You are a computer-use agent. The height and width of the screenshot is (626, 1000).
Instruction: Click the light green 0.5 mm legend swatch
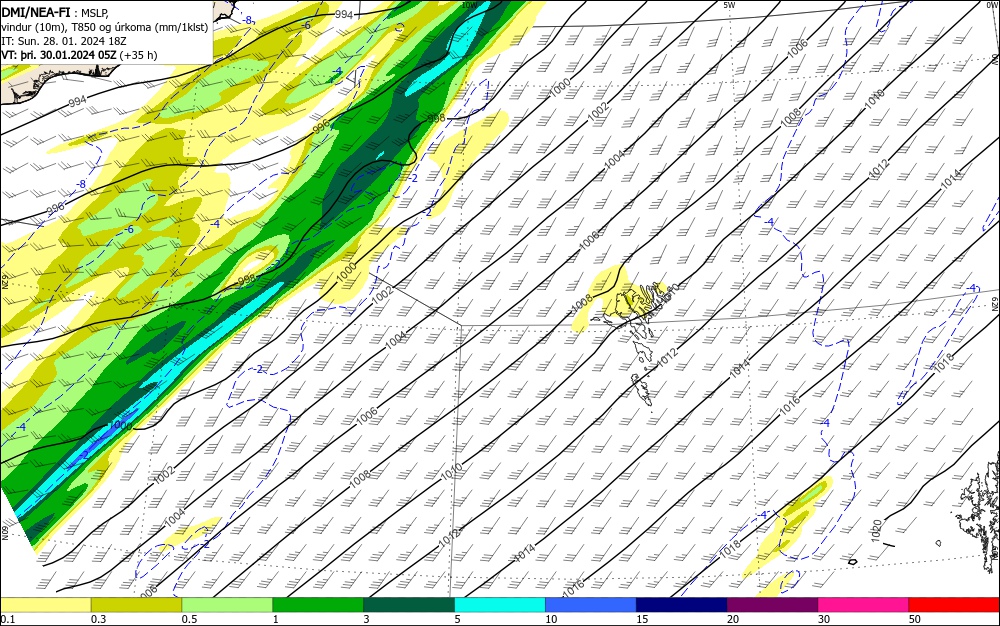pos(227,605)
